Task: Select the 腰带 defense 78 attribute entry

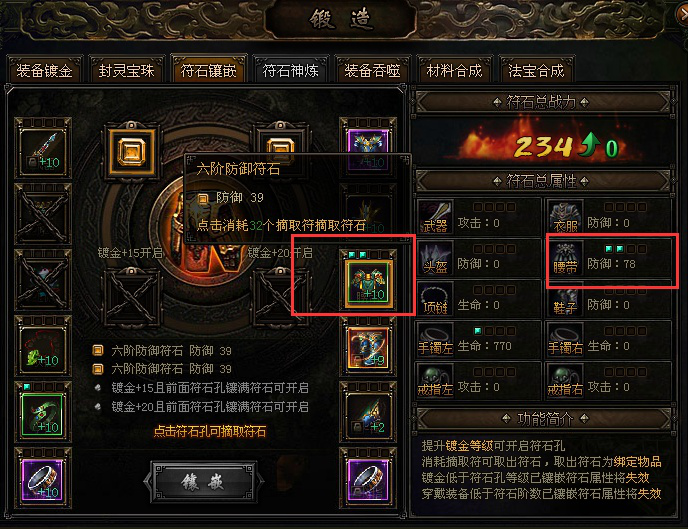Action: pos(609,260)
